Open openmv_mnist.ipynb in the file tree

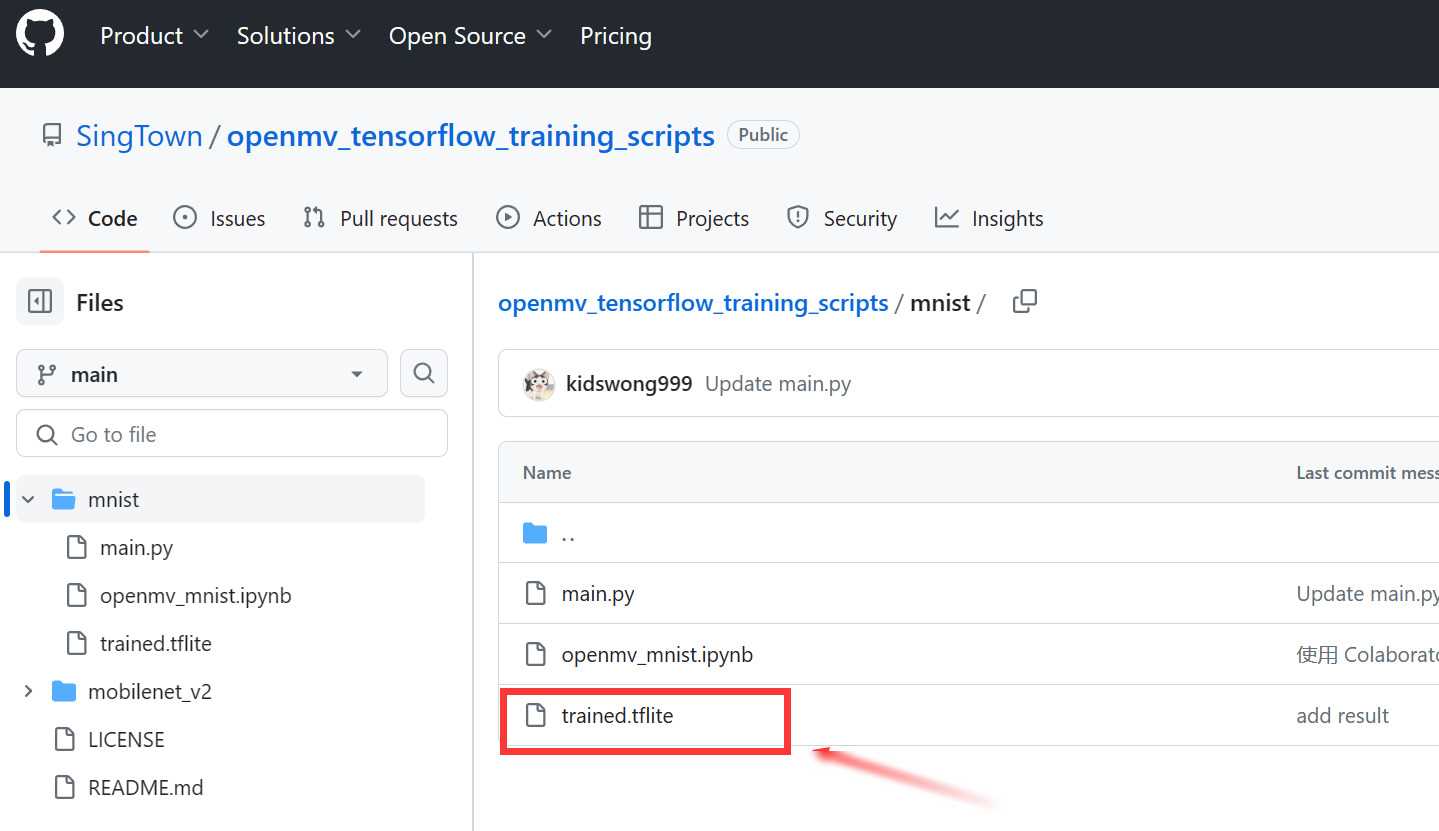pyautogui.click(x=196, y=595)
